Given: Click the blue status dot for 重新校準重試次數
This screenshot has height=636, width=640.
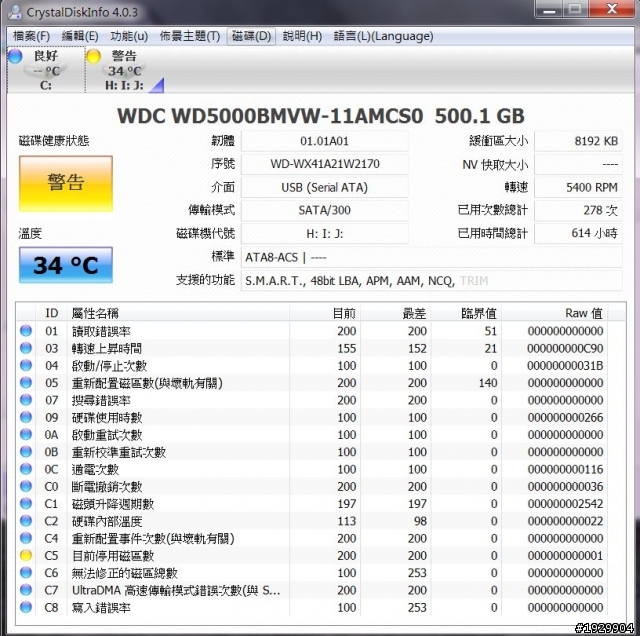Looking at the screenshot, I should pos(26,451).
